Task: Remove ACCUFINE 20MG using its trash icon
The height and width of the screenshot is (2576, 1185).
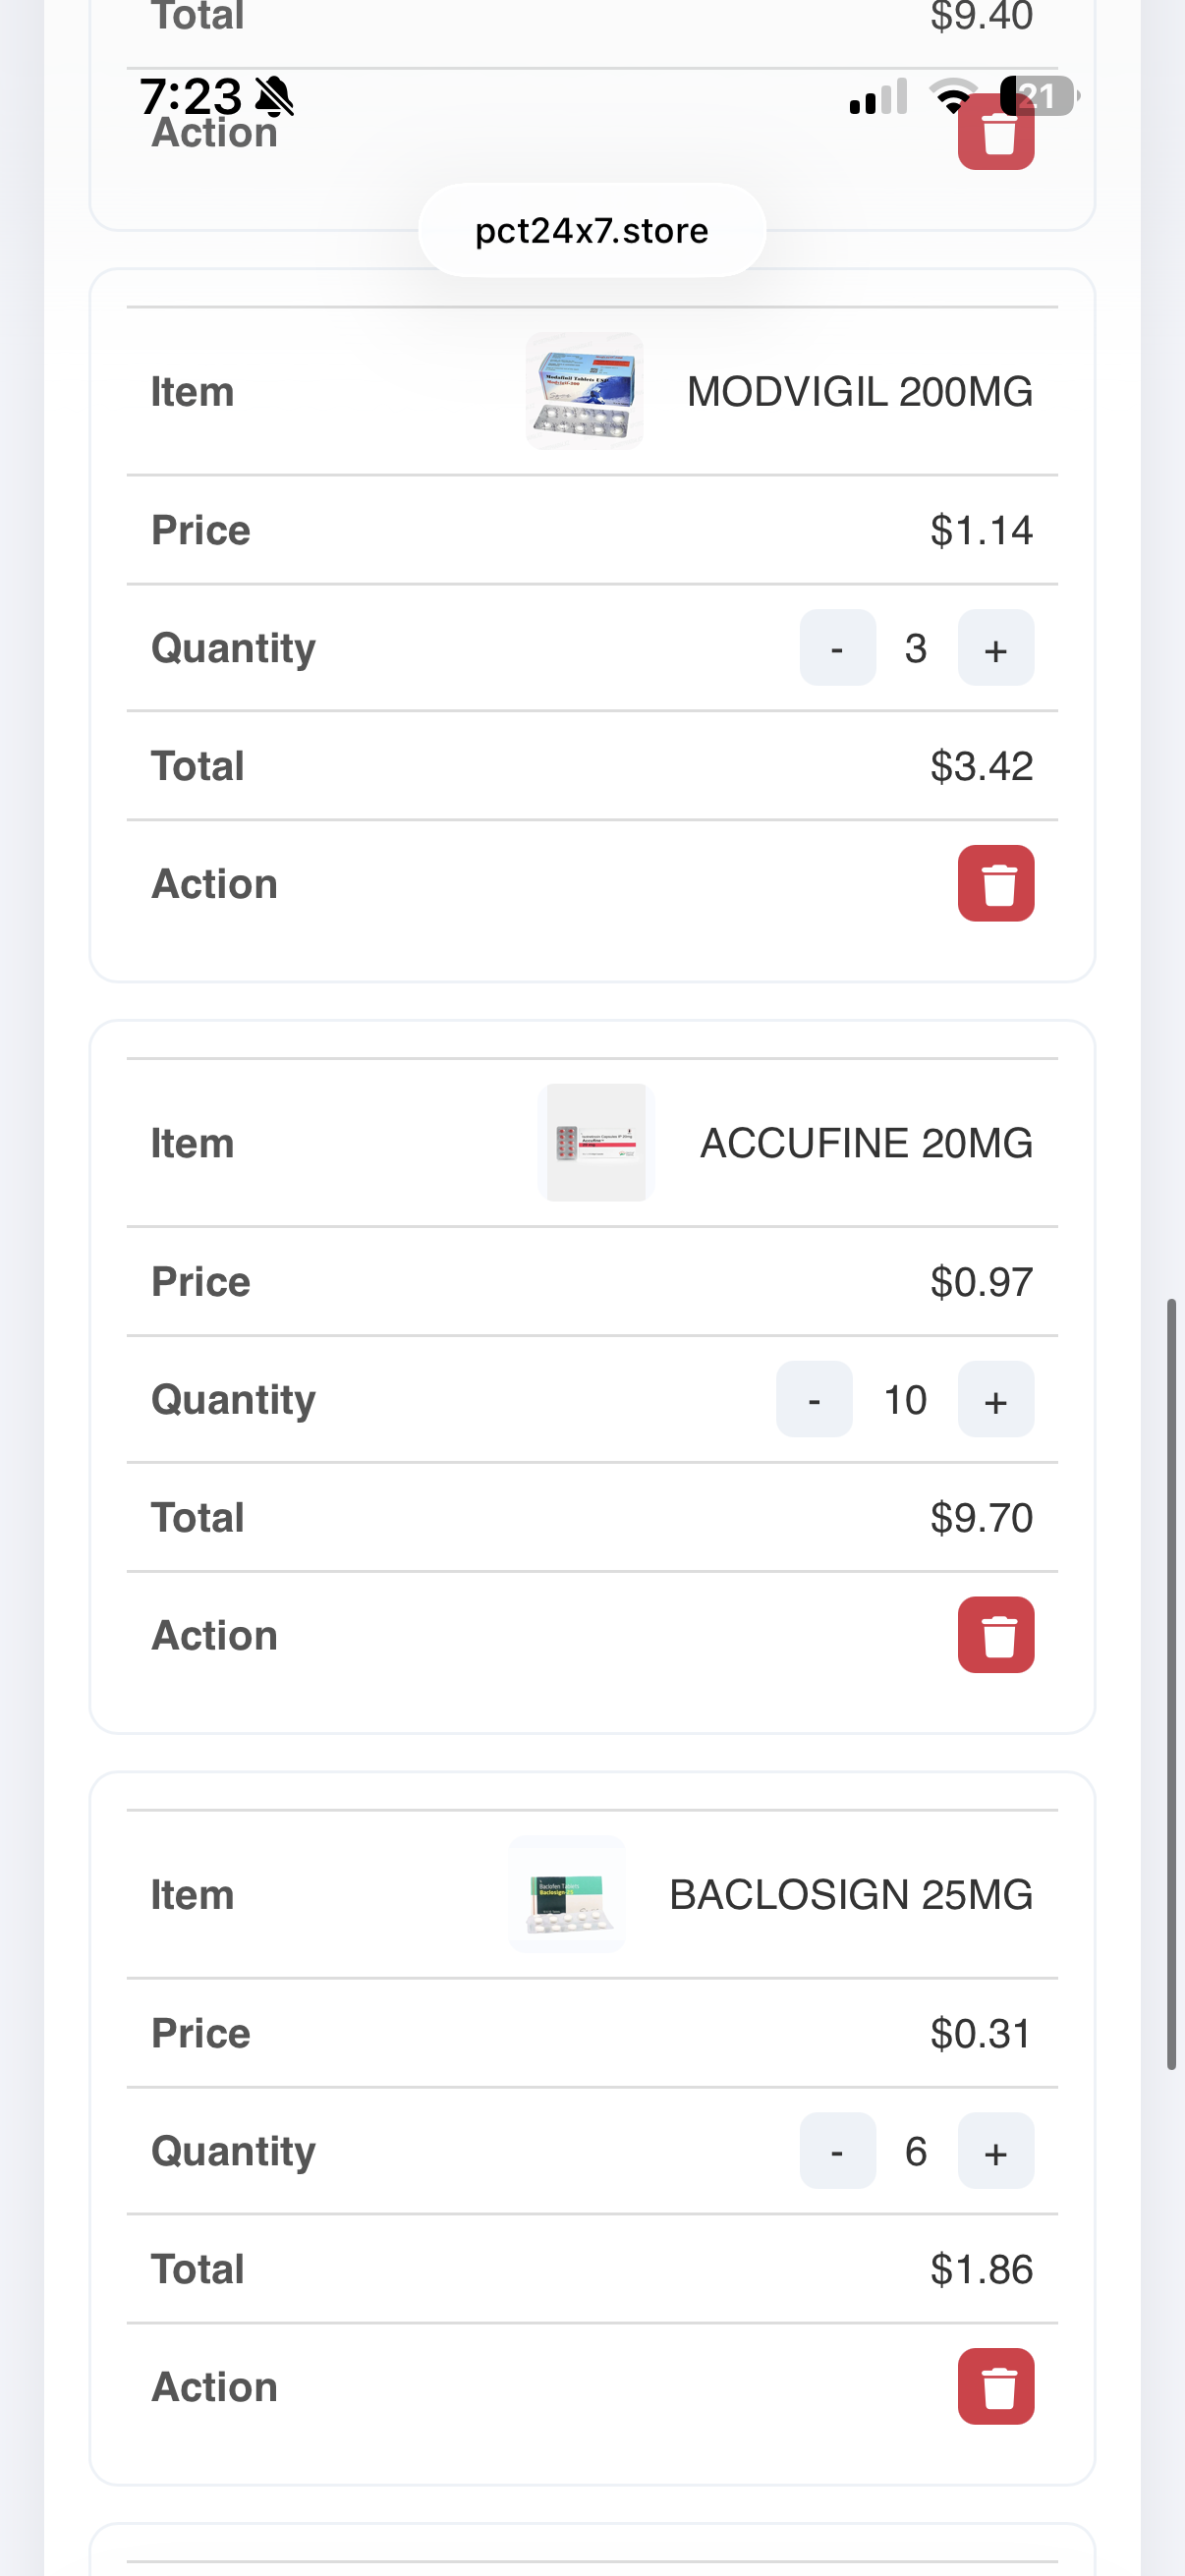Action: pyautogui.click(x=995, y=1634)
